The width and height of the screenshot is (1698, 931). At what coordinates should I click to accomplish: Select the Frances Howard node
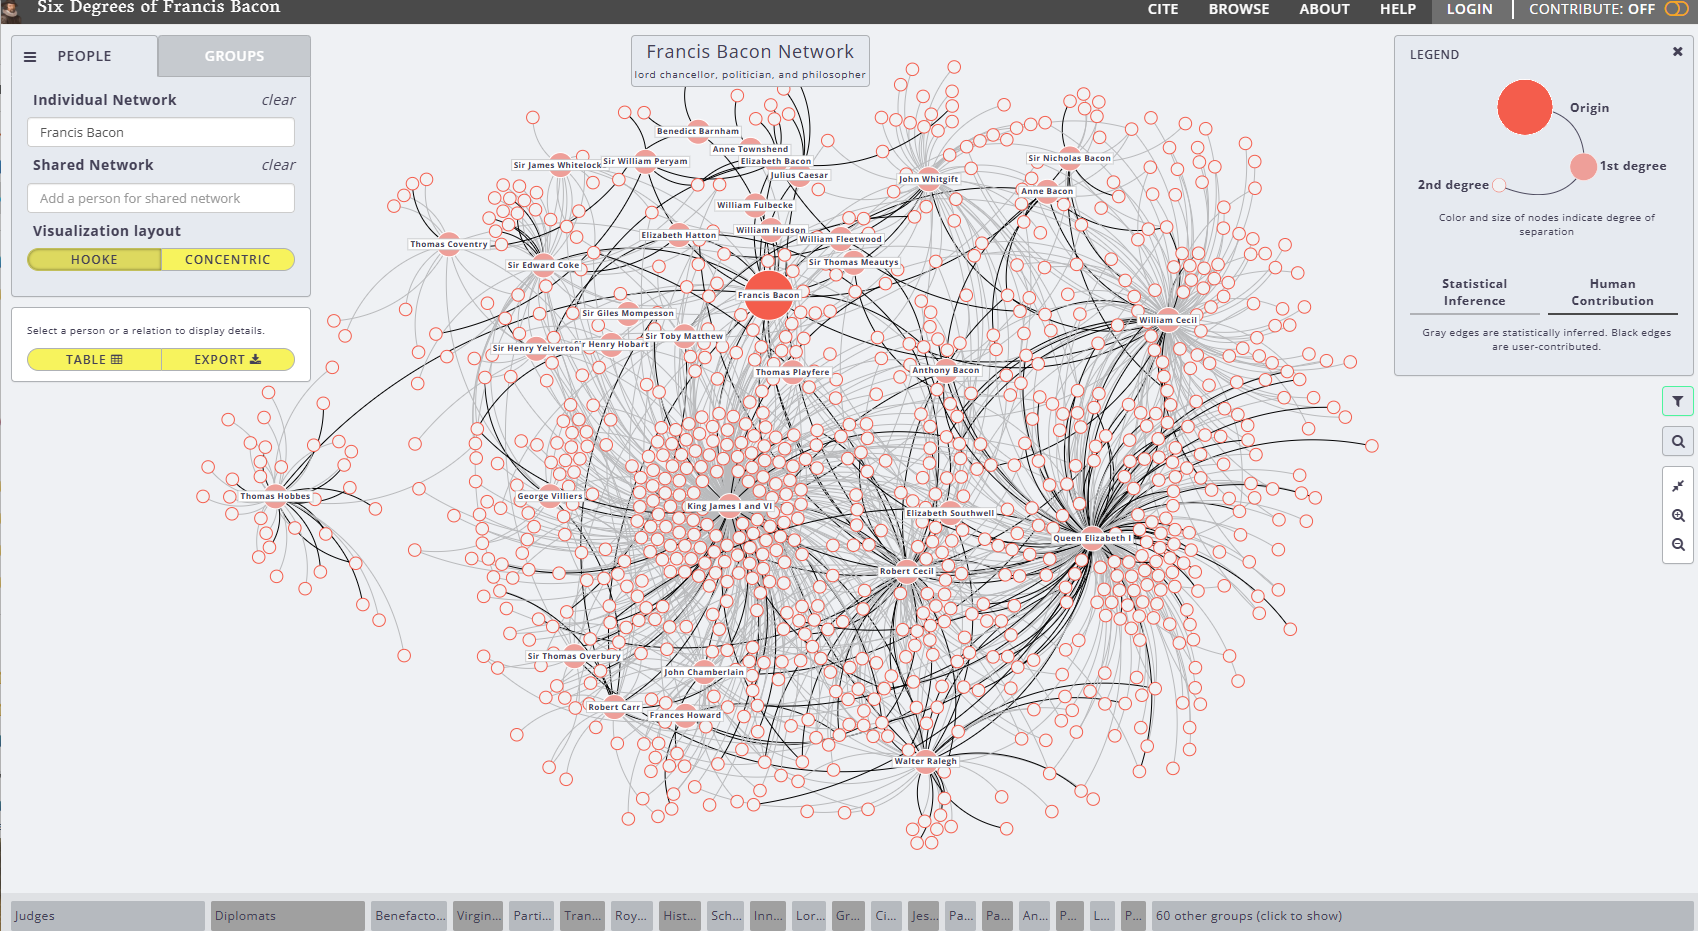pyautogui.click(x=685, y=715)
